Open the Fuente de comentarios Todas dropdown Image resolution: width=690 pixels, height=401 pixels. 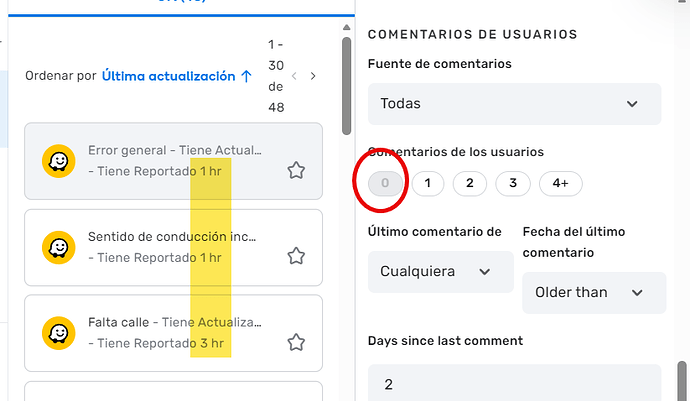pos(514,104)
